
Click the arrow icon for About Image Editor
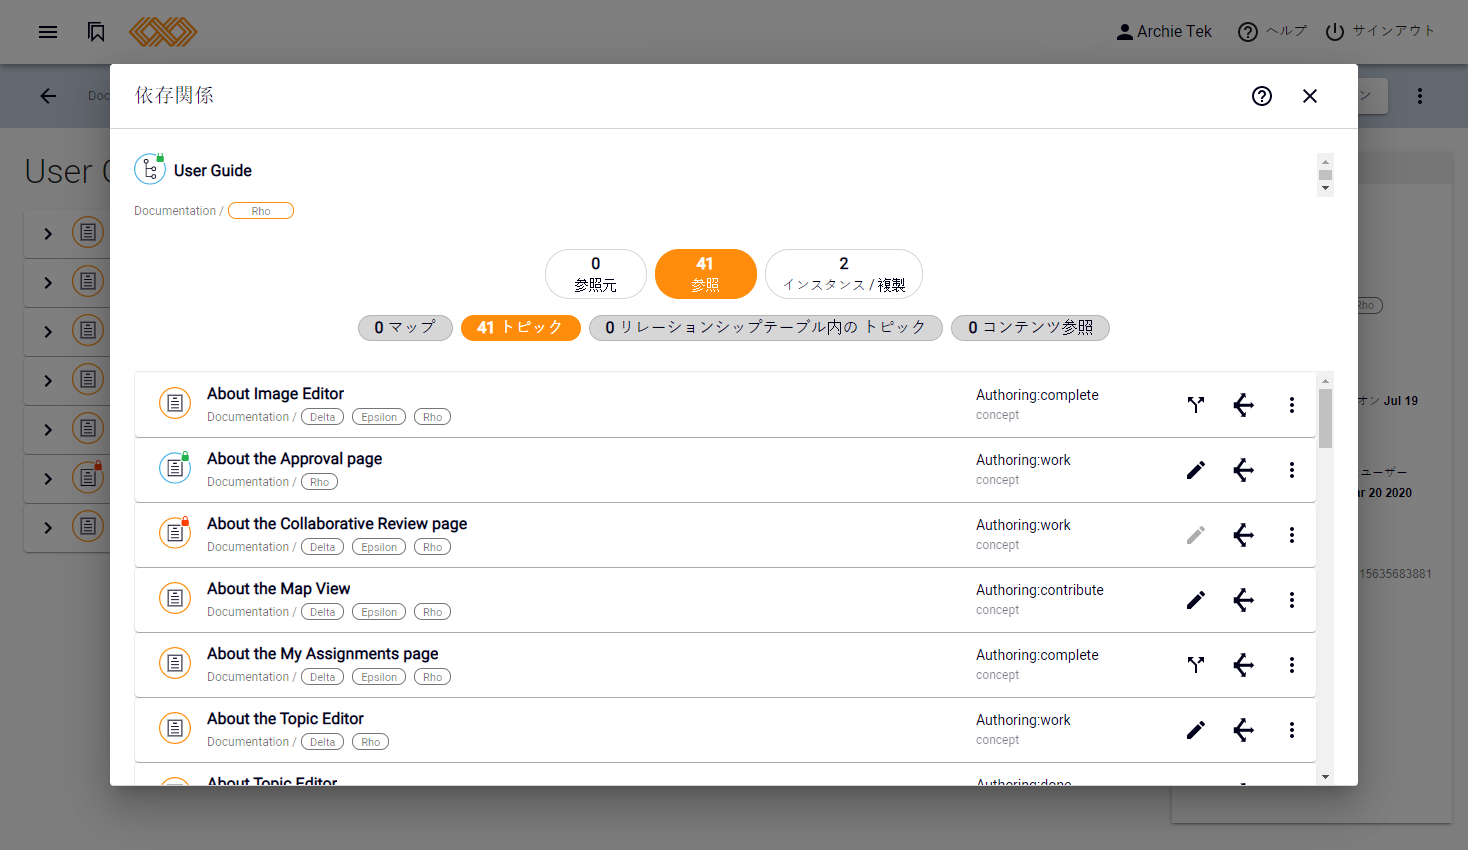tap(1244, 405)
